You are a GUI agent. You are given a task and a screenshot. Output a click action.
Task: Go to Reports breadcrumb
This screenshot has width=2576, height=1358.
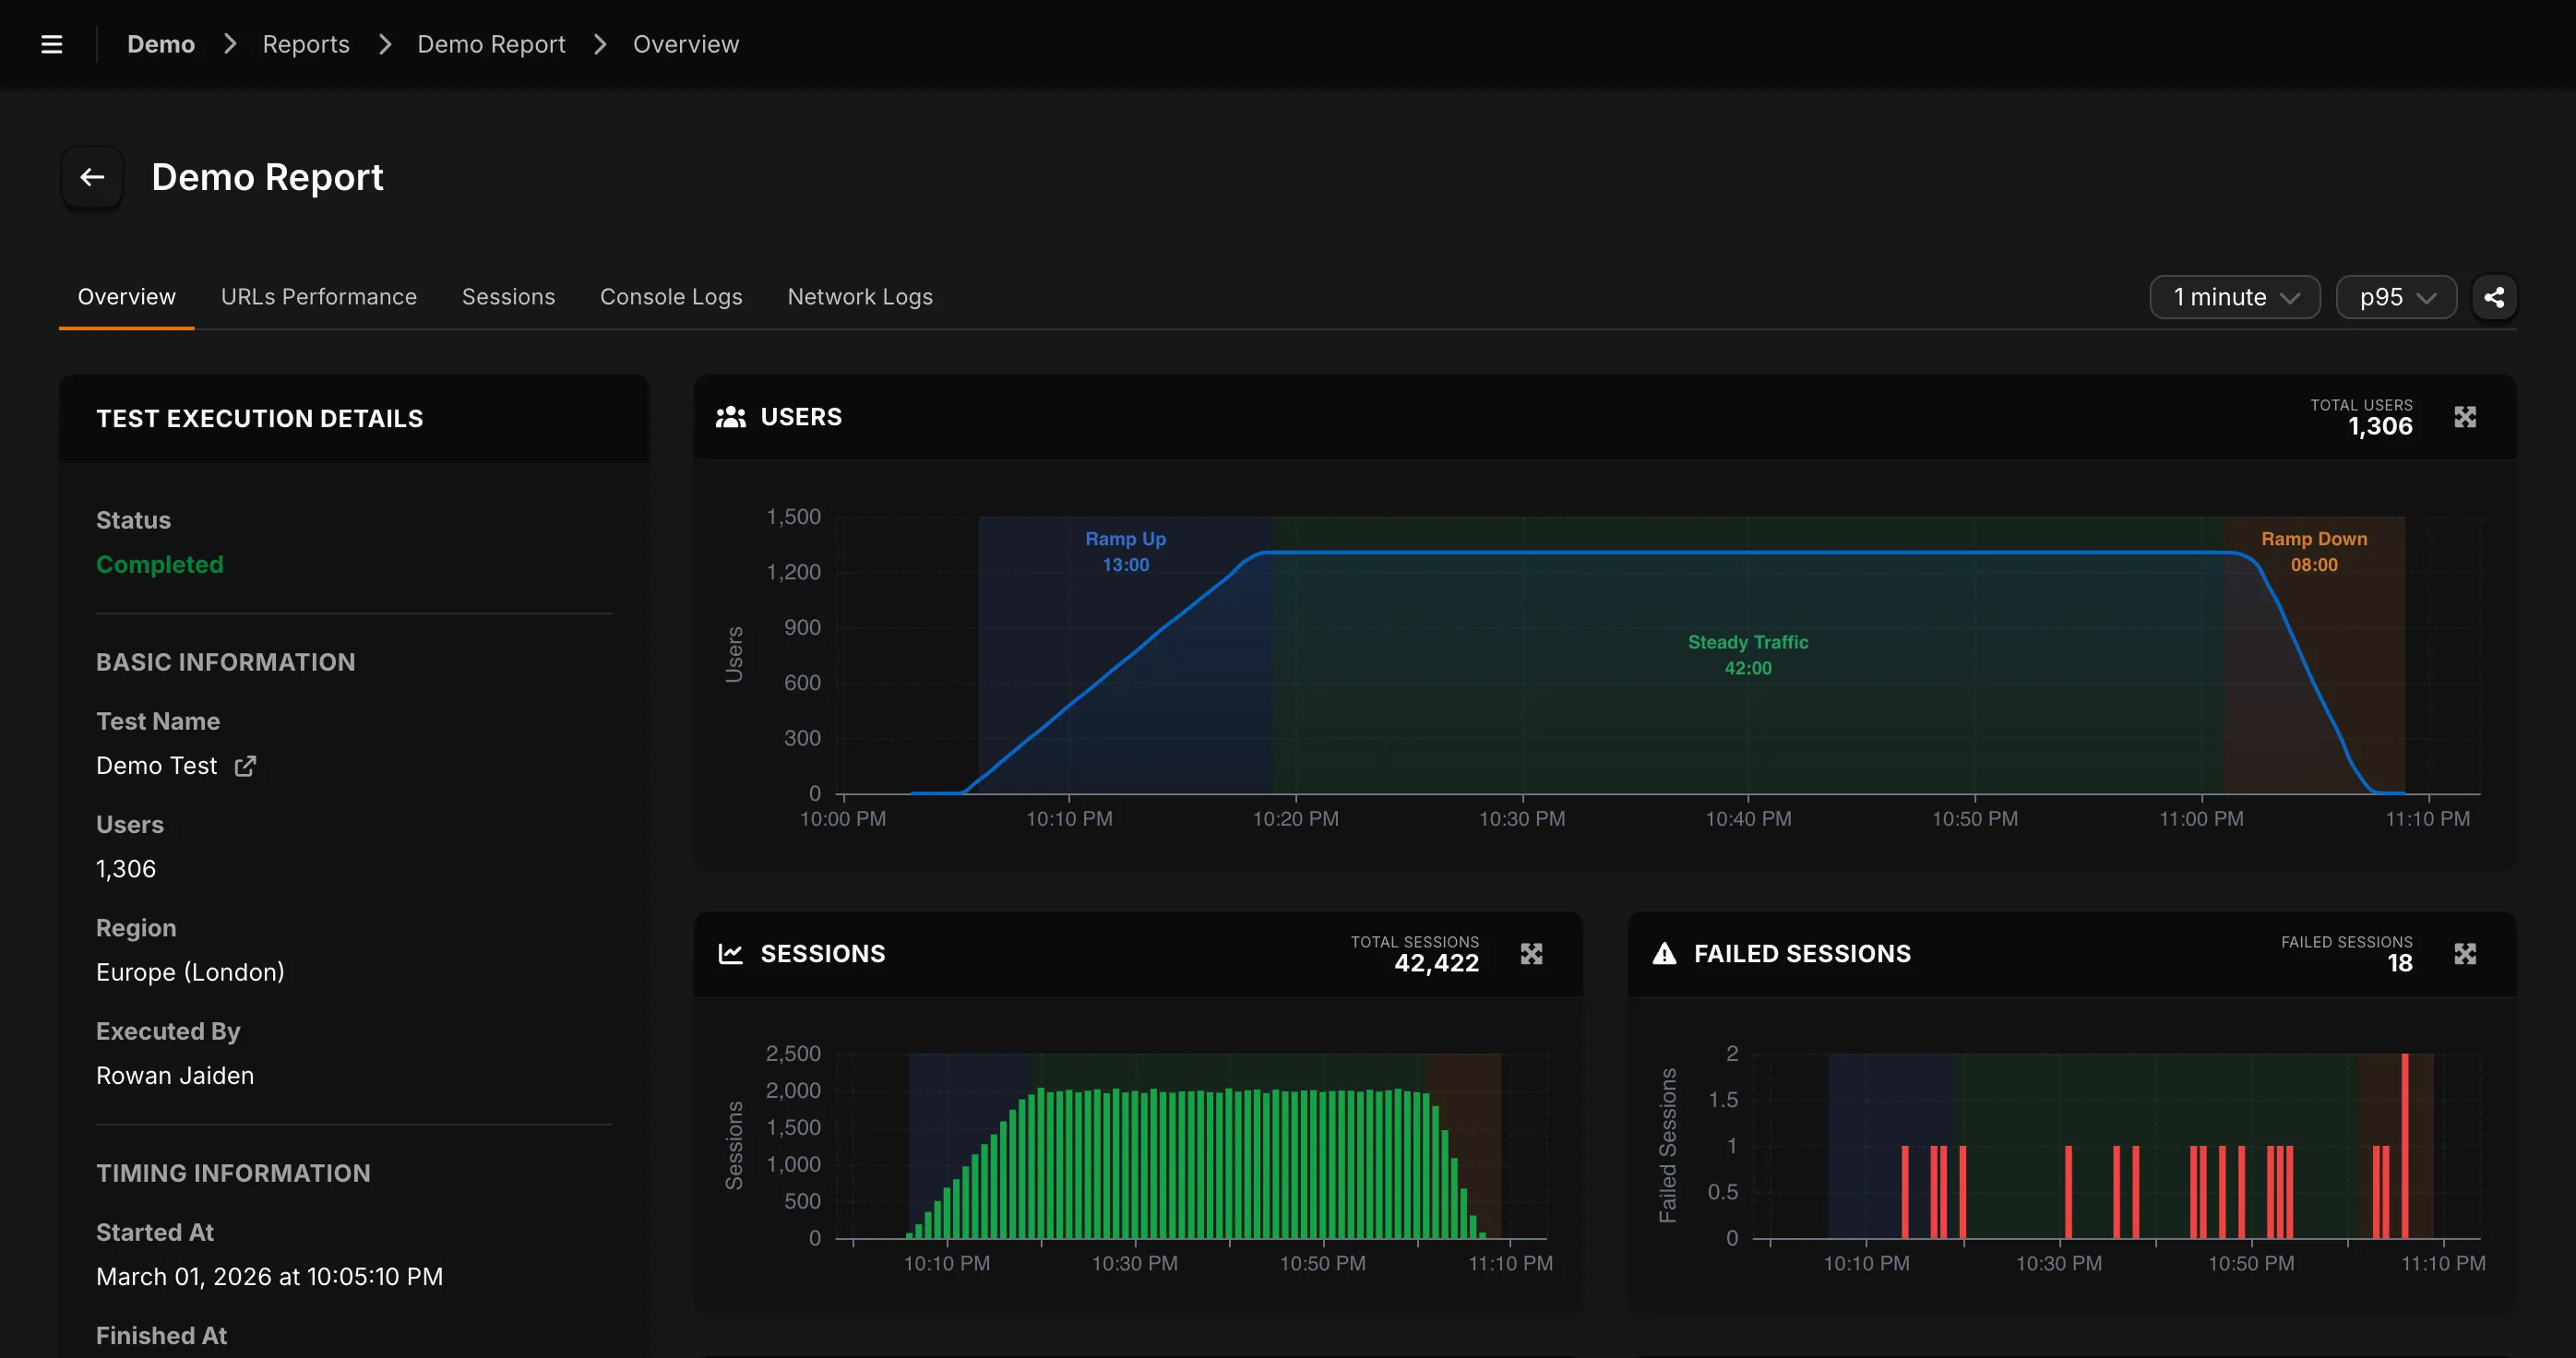306,44
